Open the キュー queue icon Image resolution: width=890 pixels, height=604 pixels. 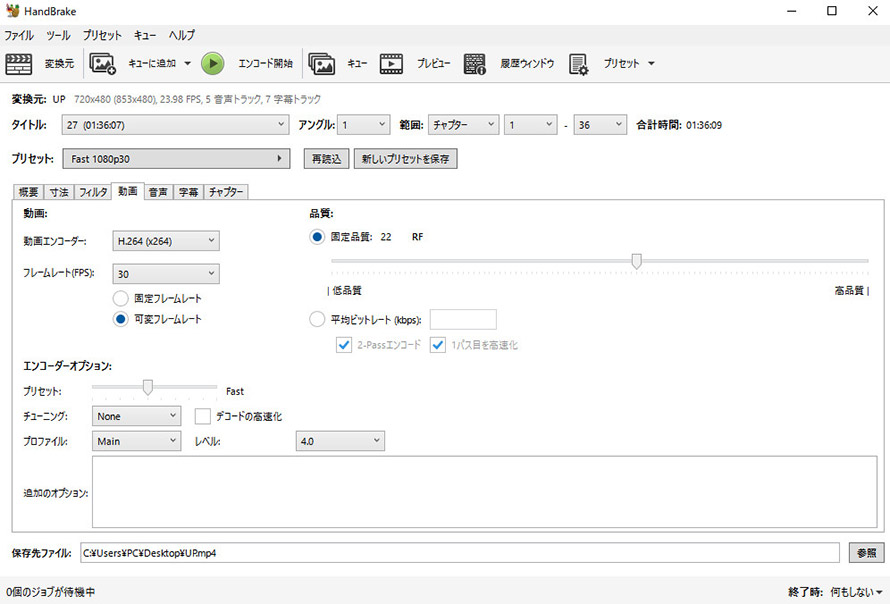point(321,64)
